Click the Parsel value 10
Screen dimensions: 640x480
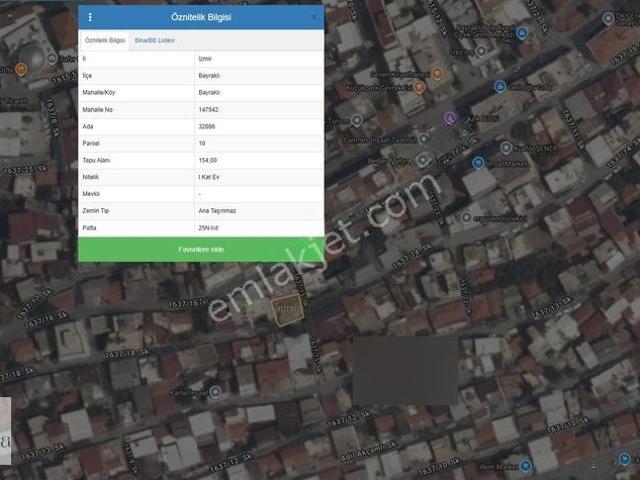(x=202, y=143)
